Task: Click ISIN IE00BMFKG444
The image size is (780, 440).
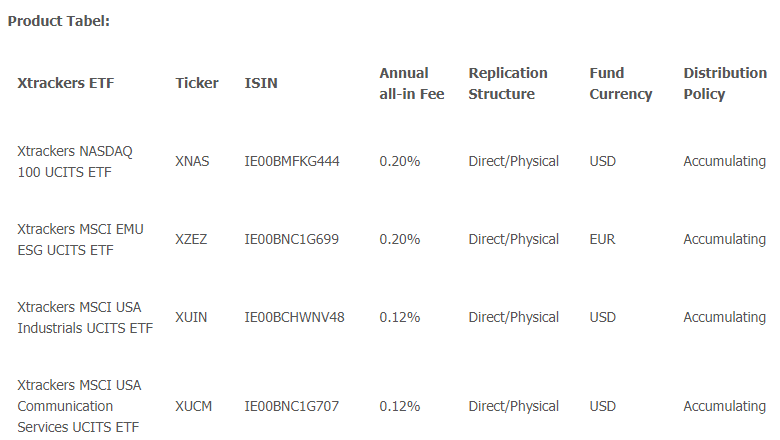Action: [x=292, y=162]
